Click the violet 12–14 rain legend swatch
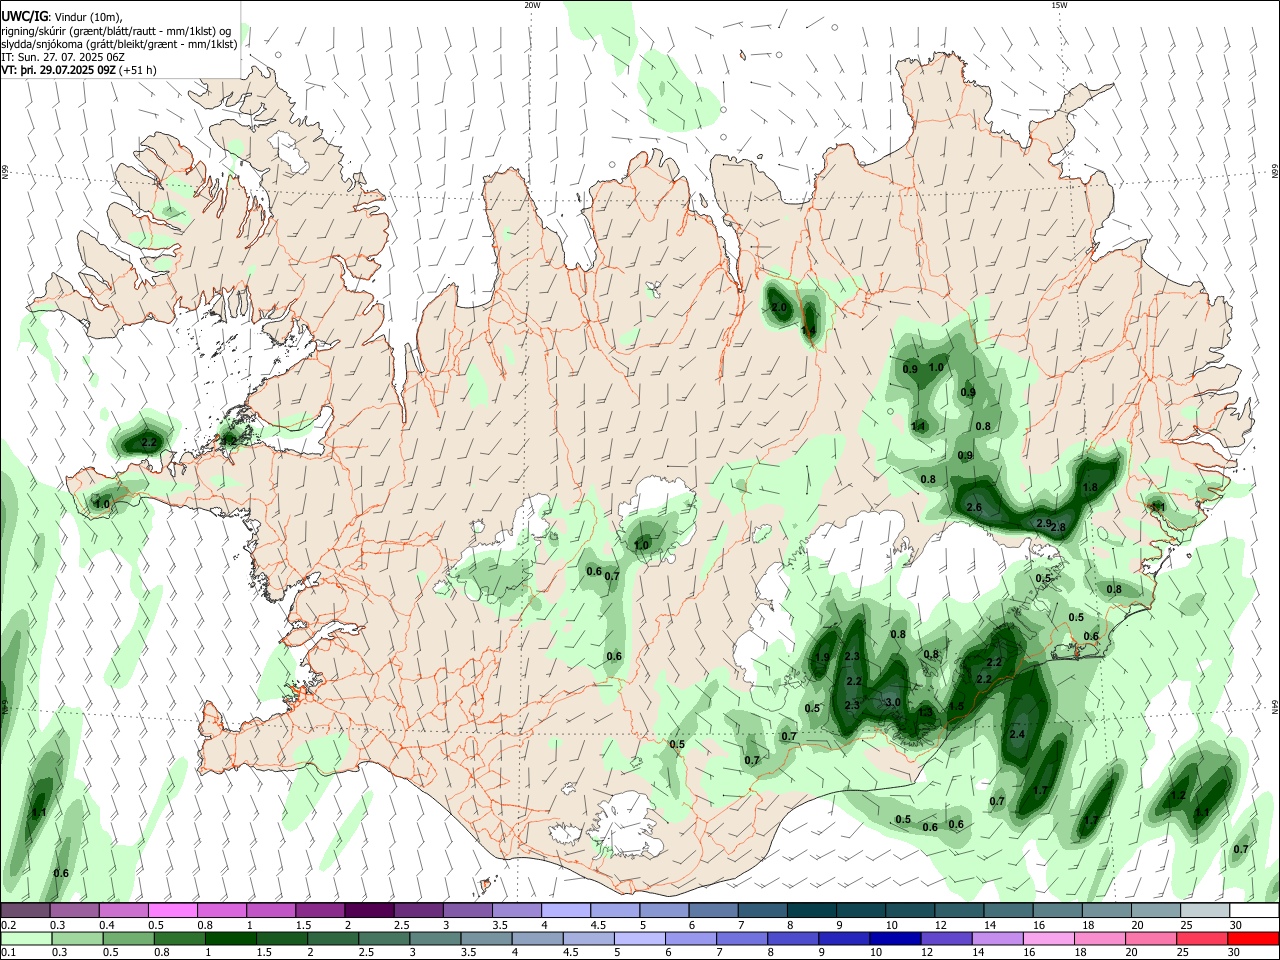 tap(945, 939)
